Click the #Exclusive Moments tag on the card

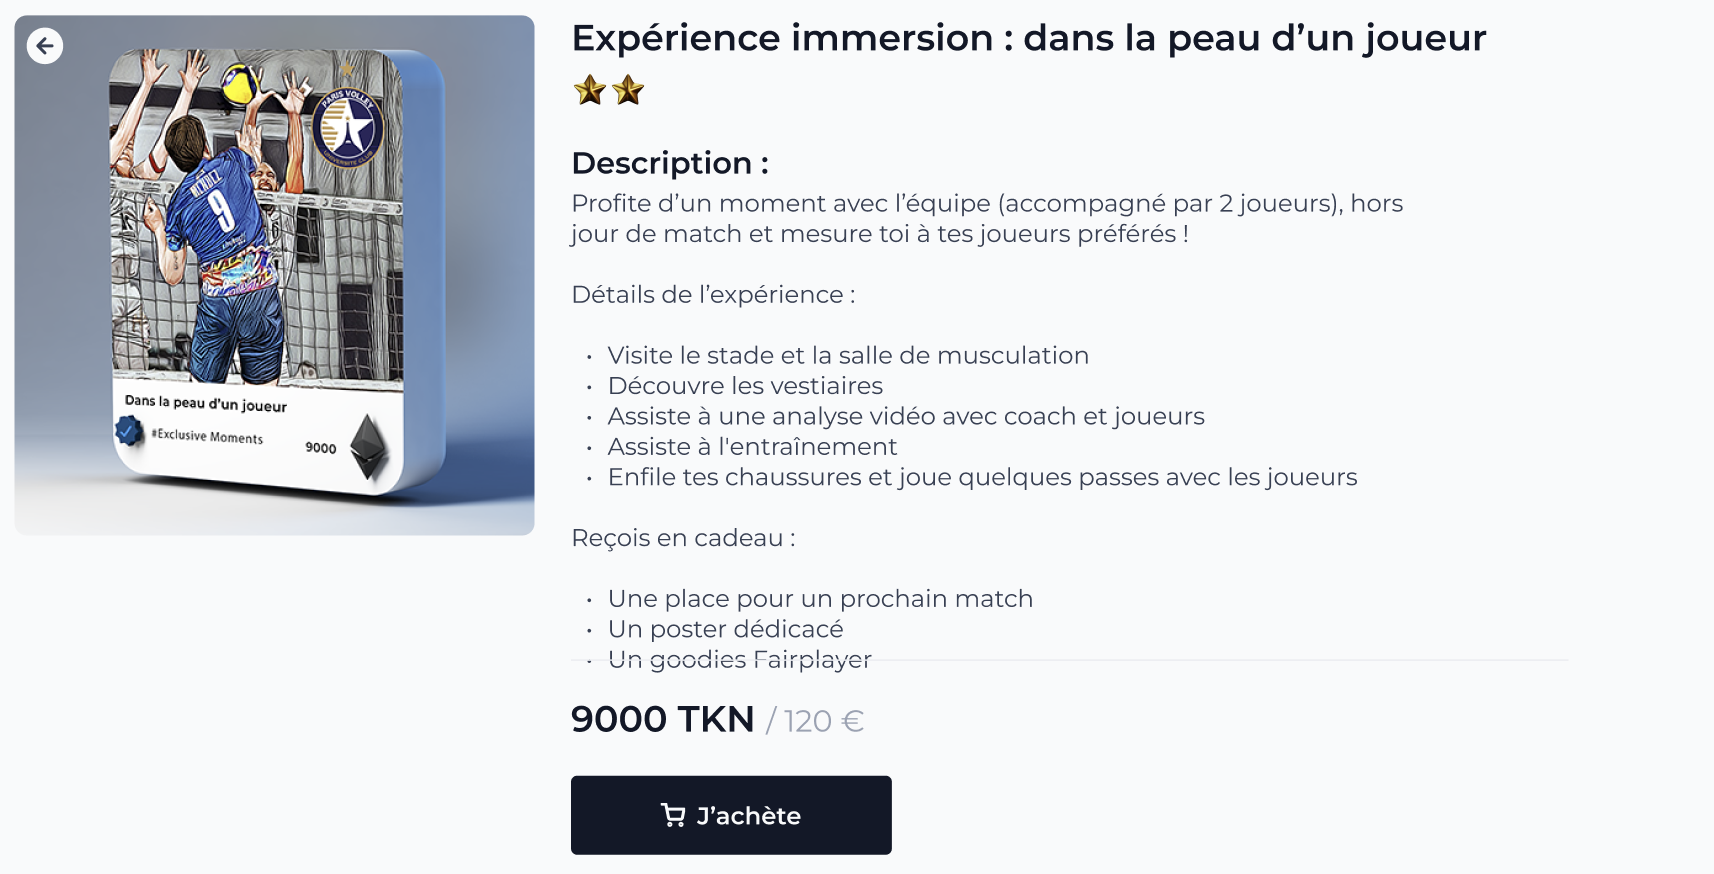208,436
